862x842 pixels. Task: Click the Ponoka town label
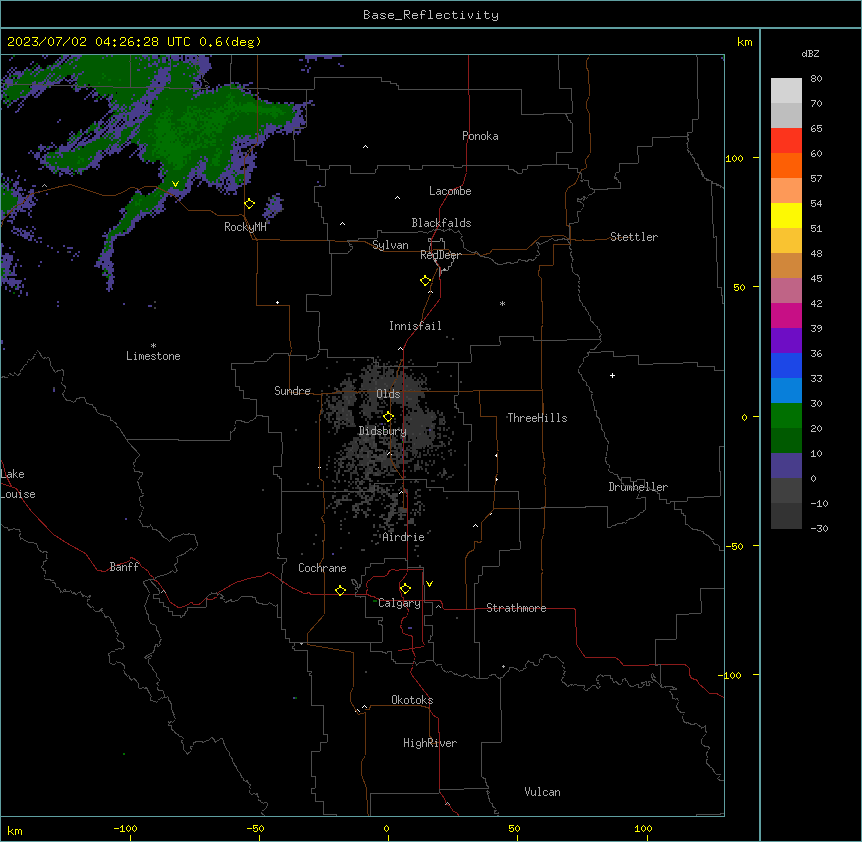[480, 136]
